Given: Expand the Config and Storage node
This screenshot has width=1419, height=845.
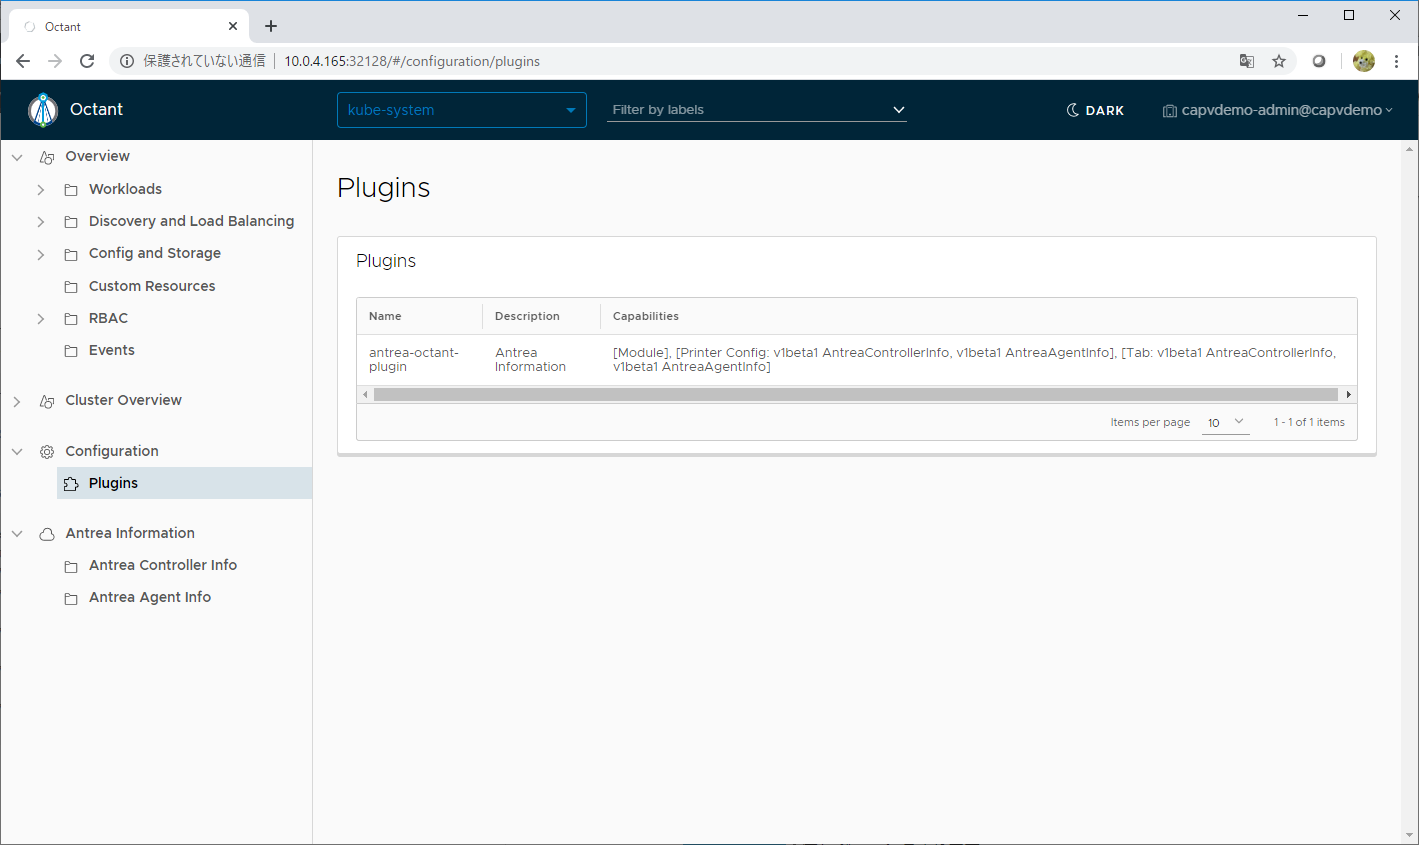Looking at the screenshot, I should pos(41,254).
